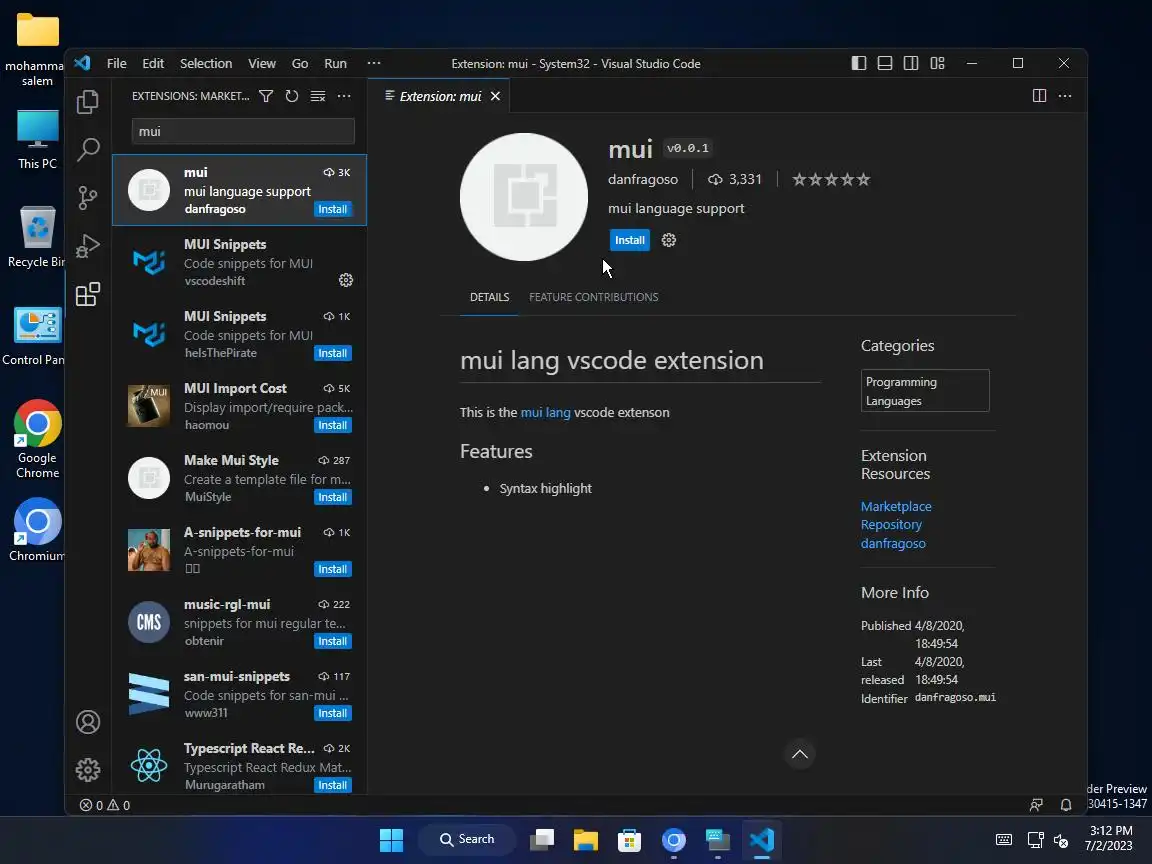This screenshot has height=864, width=1152.
Task: Open the Accounts icon in activity bar
Action: (x=87, y=722)
